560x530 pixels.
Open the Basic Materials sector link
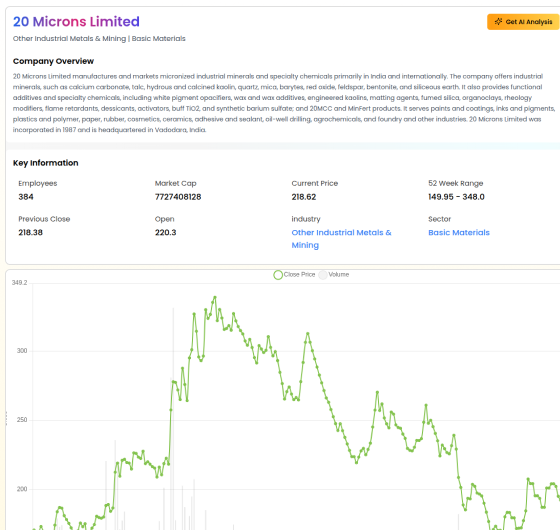click(459, 232)
